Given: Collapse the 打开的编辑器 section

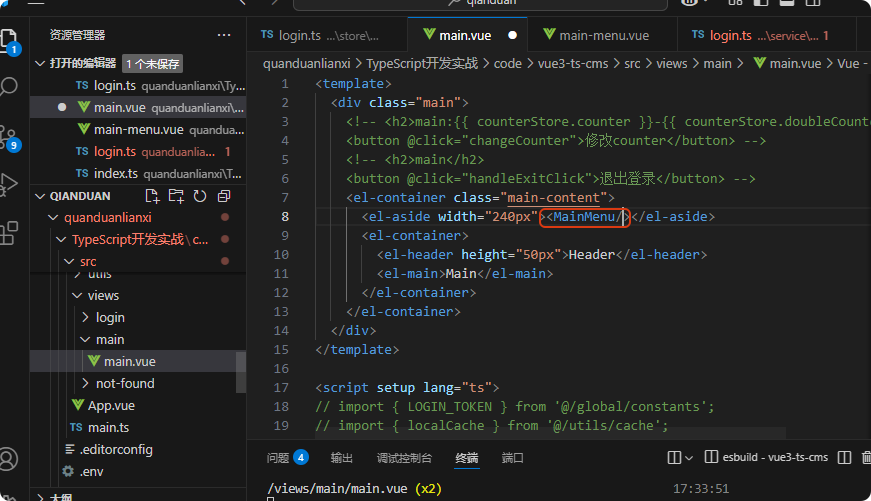Looking at the screenshot, I should (x=40, y=63).
